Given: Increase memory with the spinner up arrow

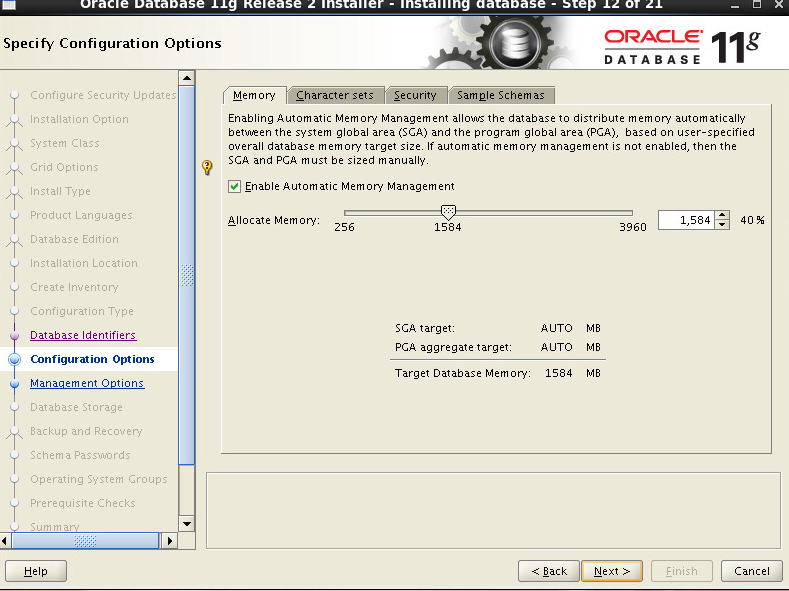Looking at the screenshot, I should 722,215.
